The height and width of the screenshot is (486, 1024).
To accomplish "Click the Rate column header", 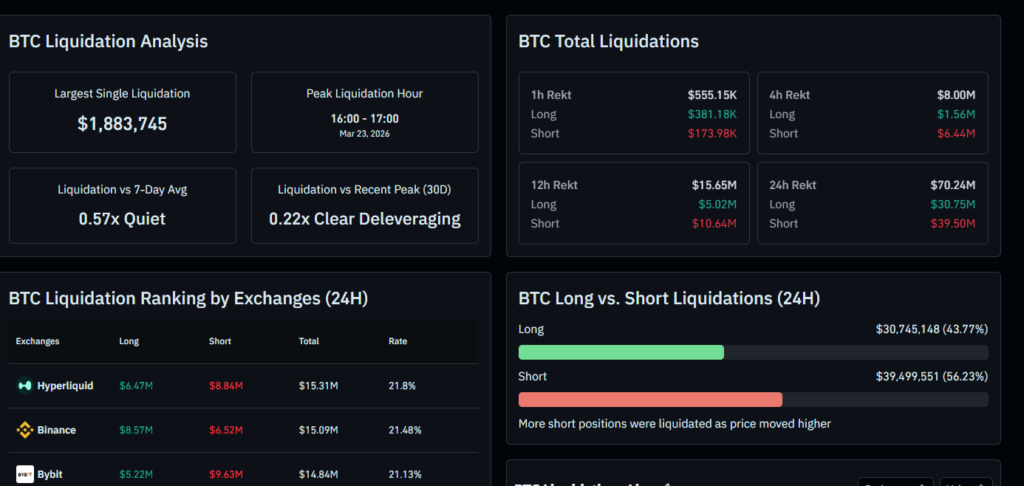I will point(398,341).
